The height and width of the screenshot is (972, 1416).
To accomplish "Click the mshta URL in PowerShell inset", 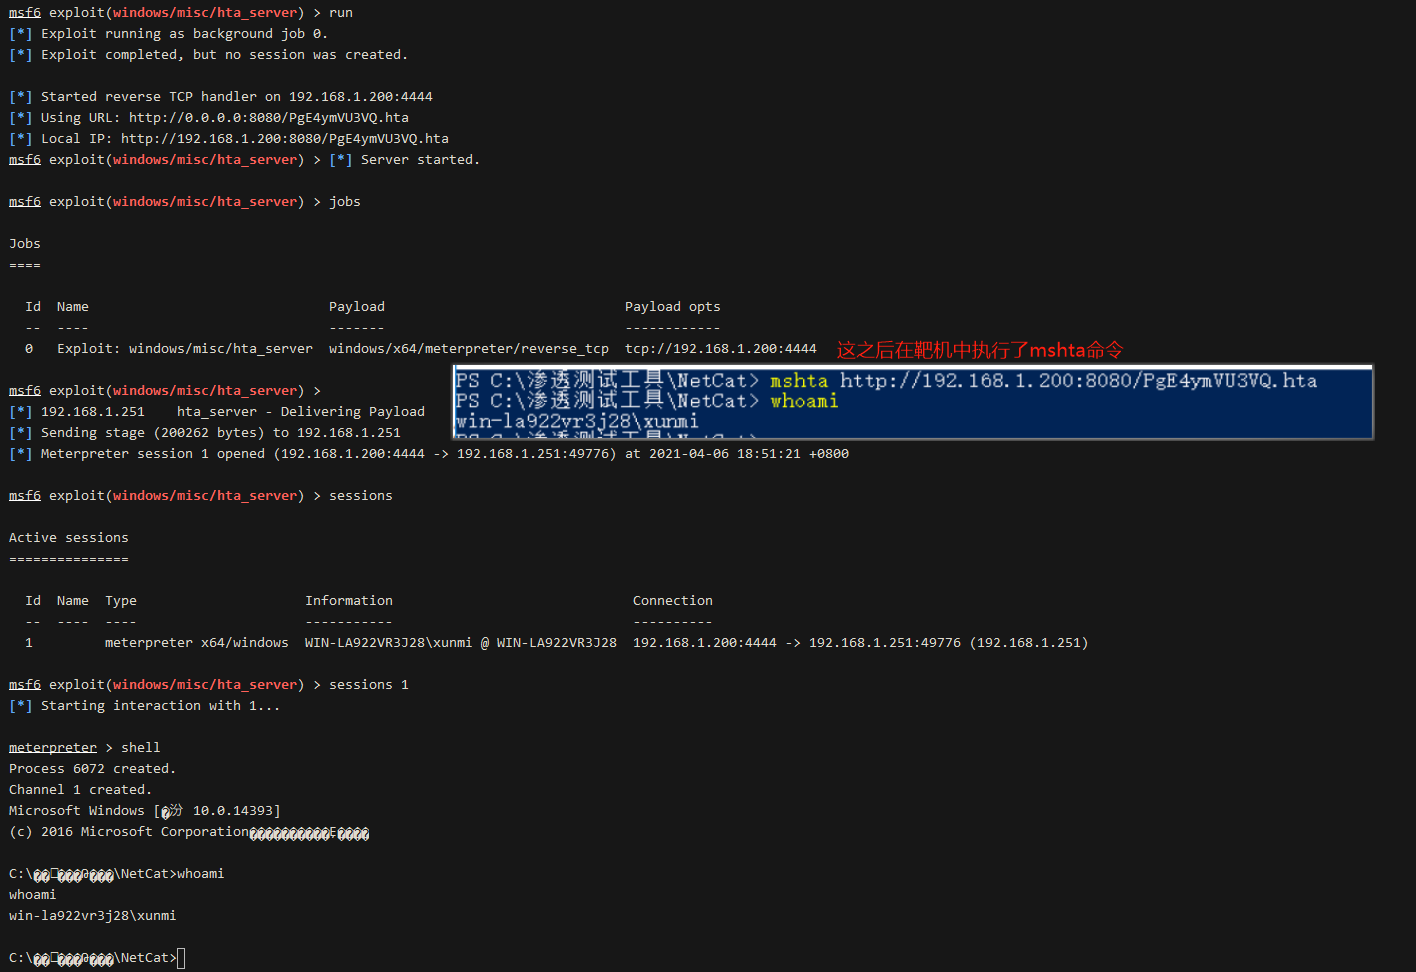I will point(1078,381).
